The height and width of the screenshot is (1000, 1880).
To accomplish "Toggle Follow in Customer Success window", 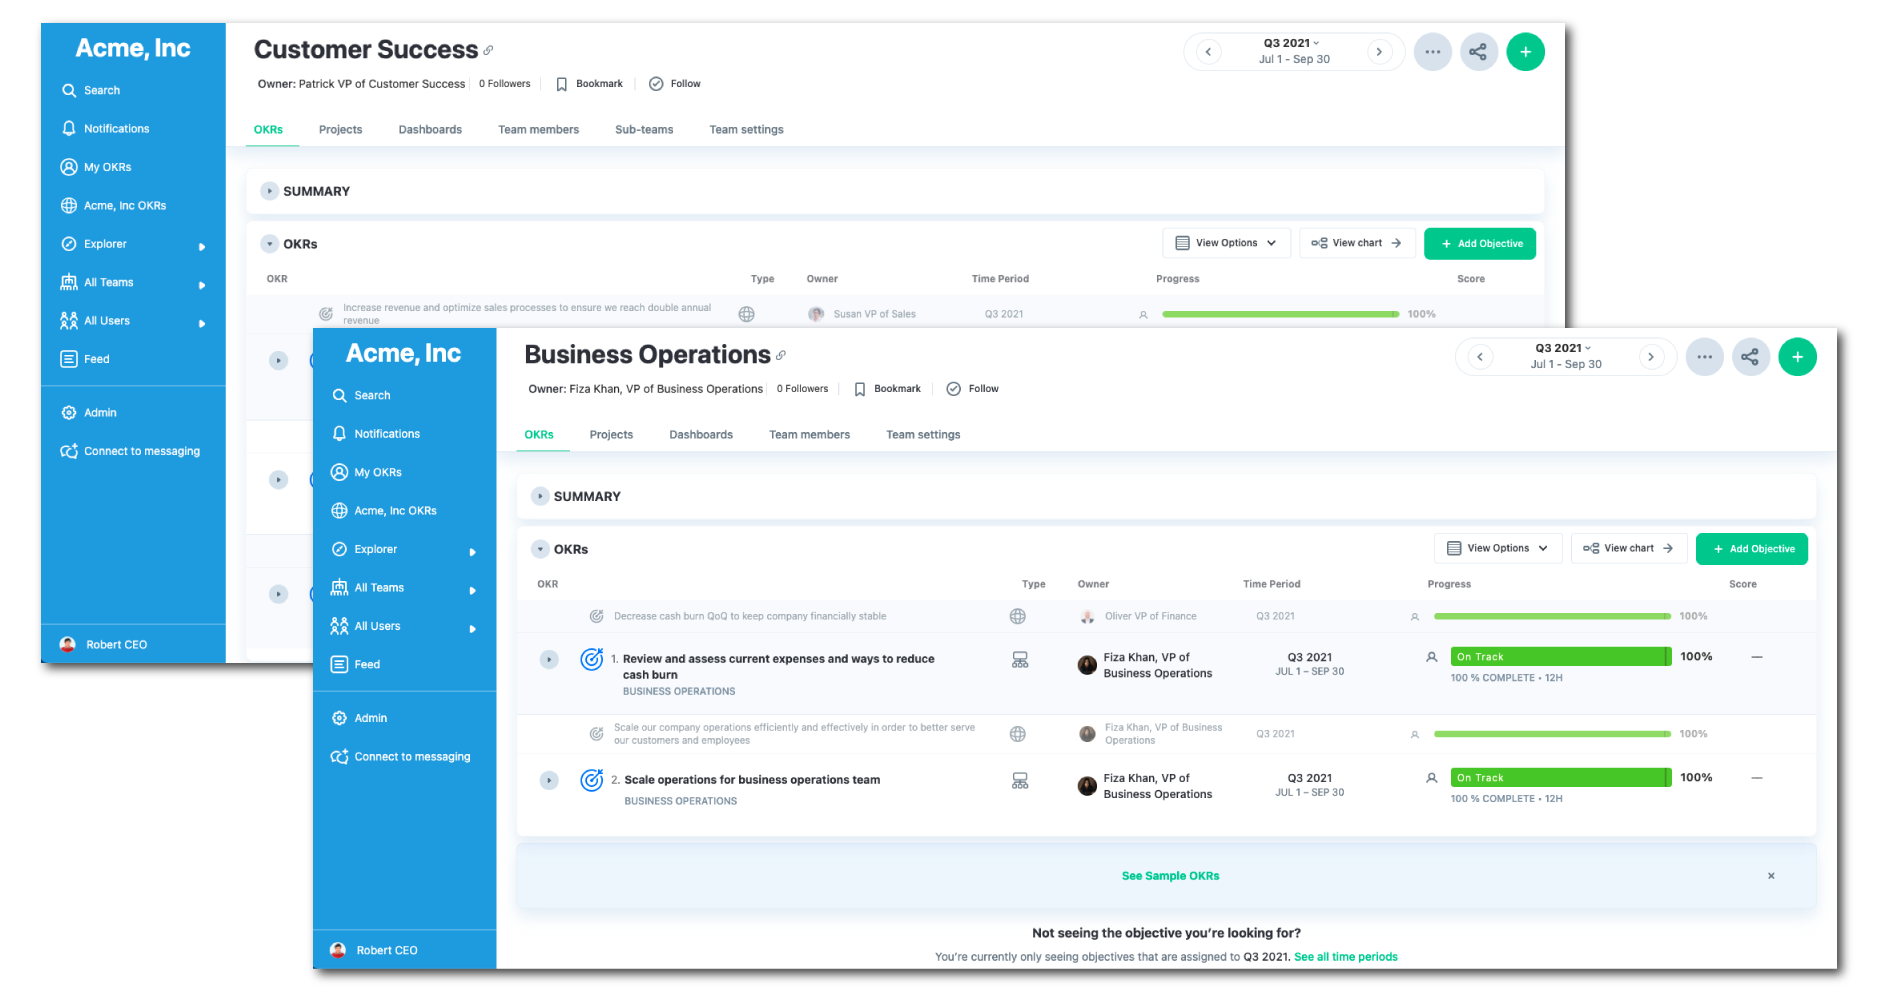I will click(675, 84).
